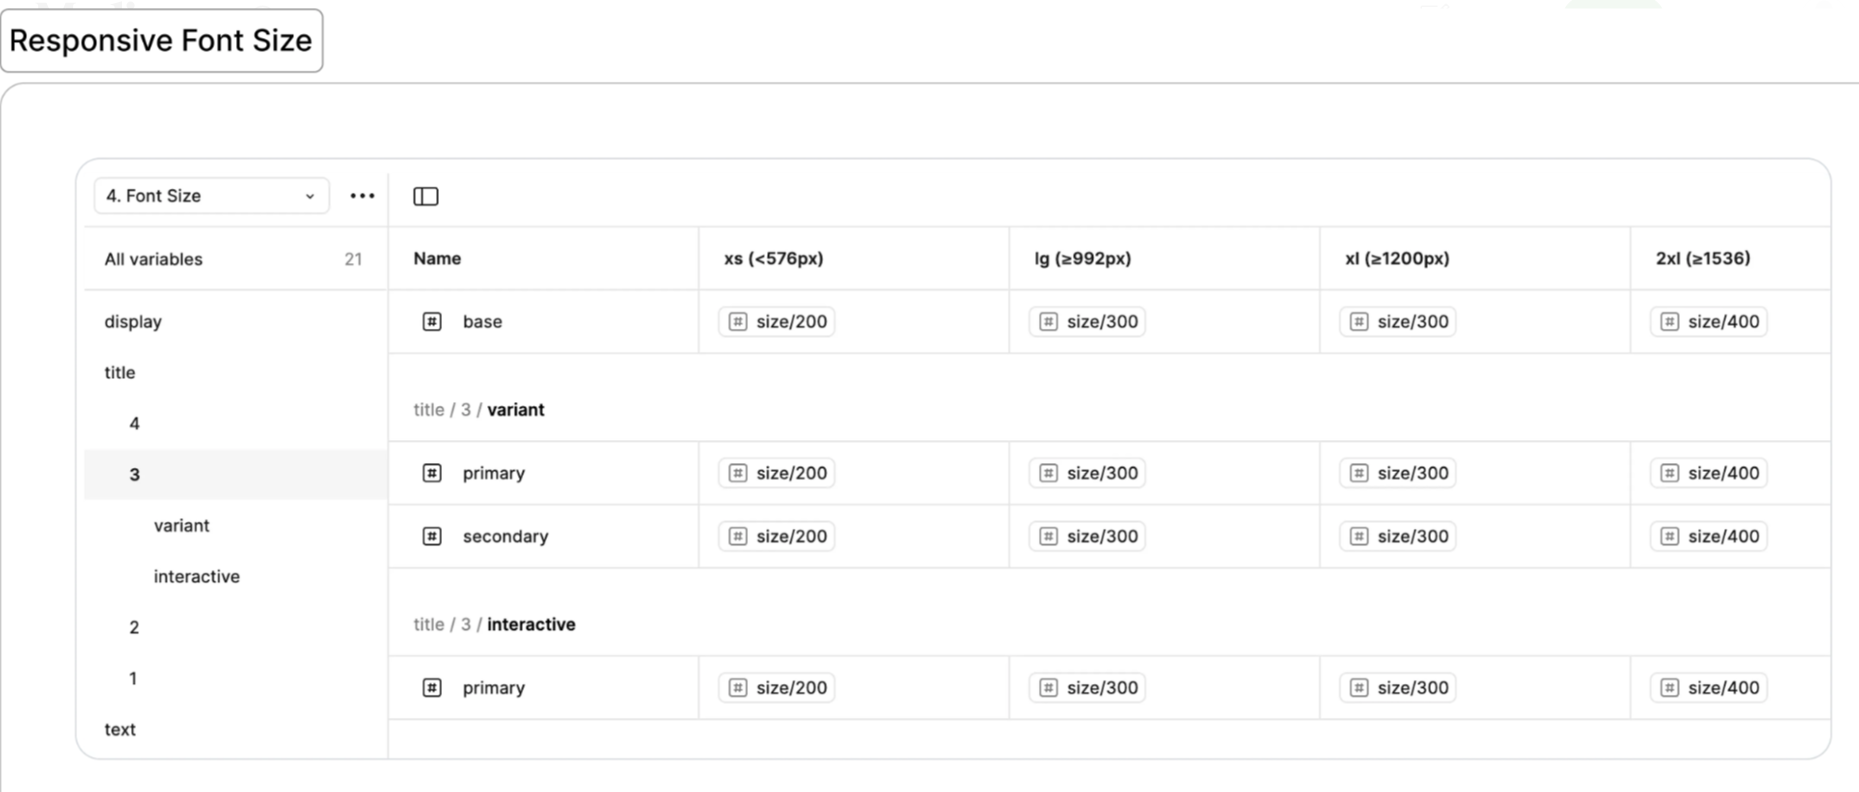The image size is (1859, 792).
Task: Select base's size/400 alias chip under 2xl
Action: click(1709, 321)
